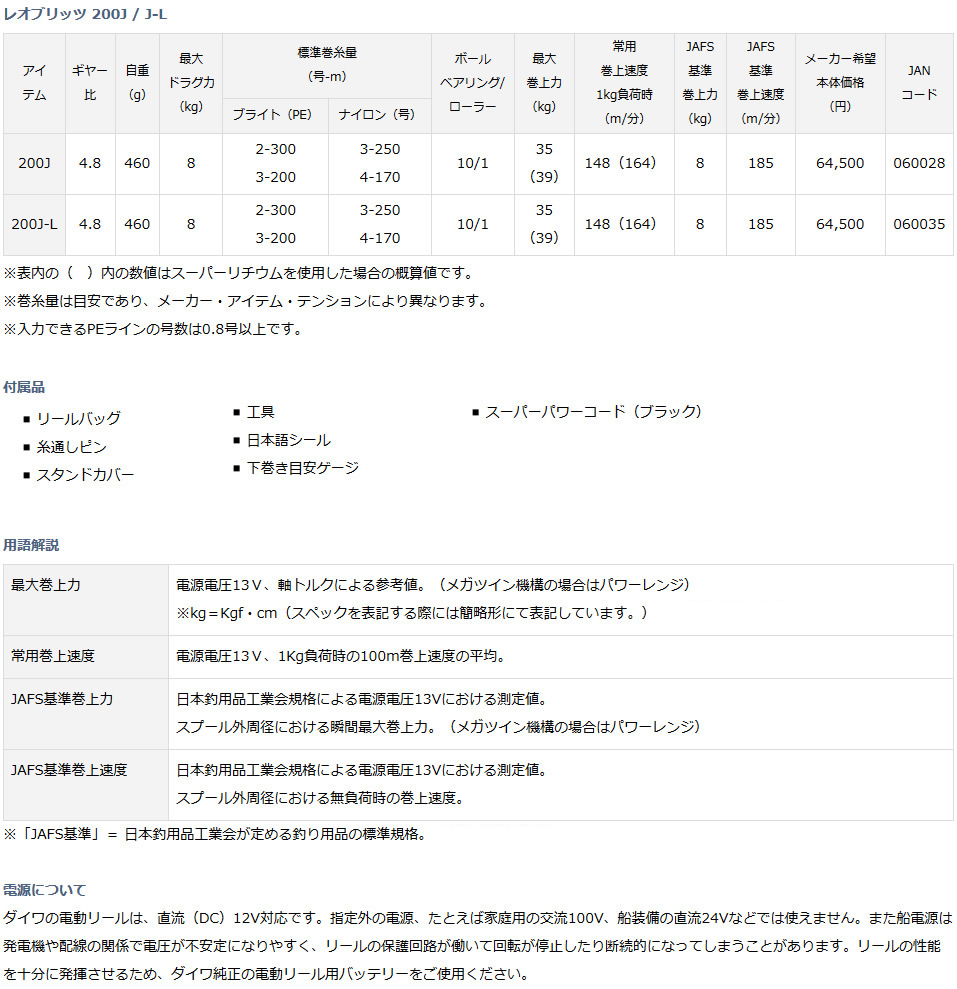This screenshot has width=957, height=989.
Task: Click the スプール外周径における瞬間最大巻上力 line
Action: tap(439, 727)
